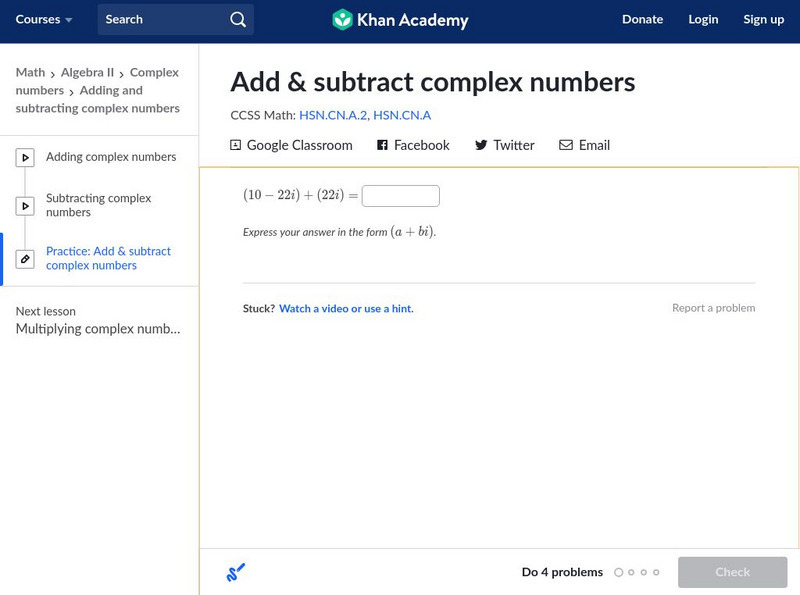Open the HSN.CN.A.2 standard link
The height and width of the screenshot is (595, 800).
click(332, 116)
